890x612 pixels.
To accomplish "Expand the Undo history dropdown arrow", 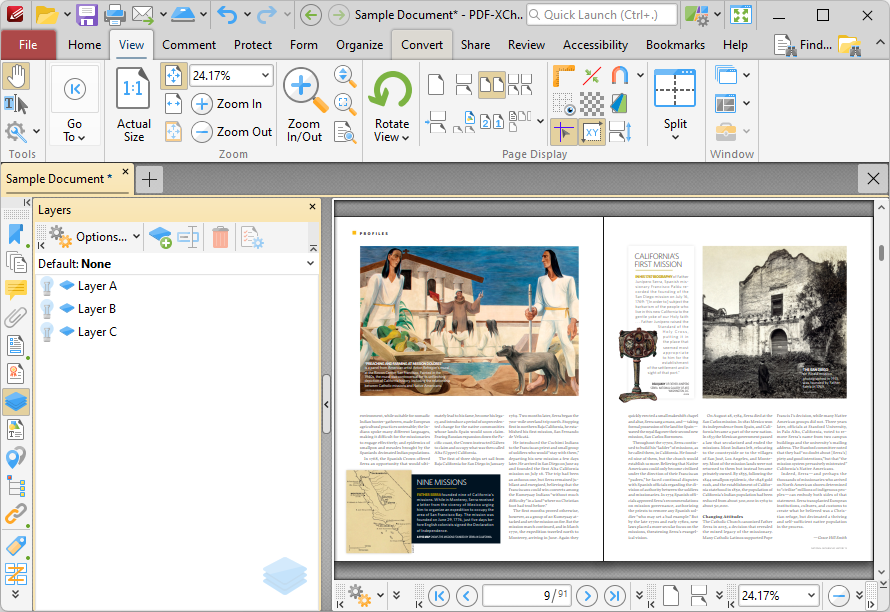I will (247, 15).
